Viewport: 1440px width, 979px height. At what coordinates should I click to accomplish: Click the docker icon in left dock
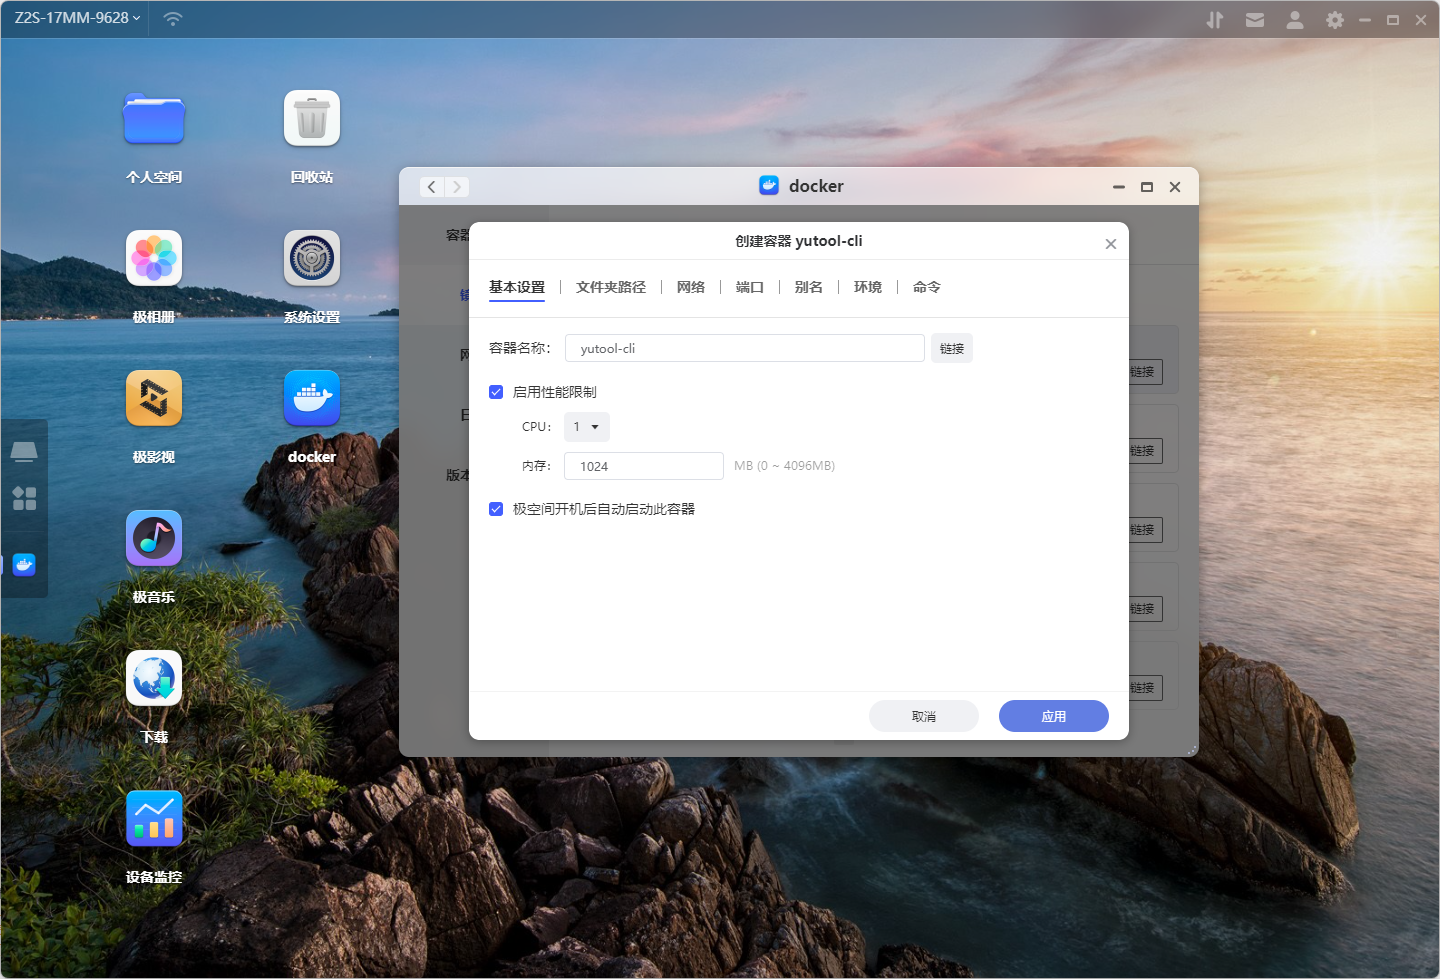(24, 565)
